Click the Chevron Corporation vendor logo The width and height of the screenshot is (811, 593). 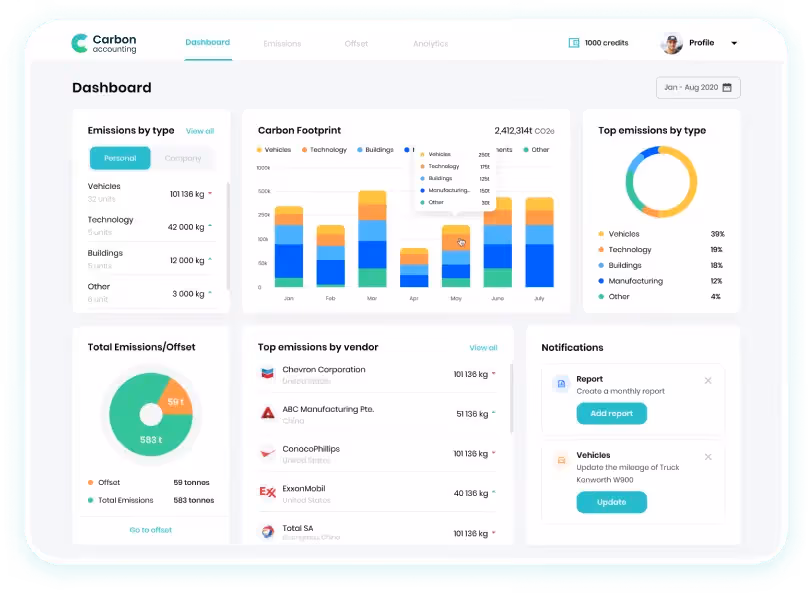(267, 373)
